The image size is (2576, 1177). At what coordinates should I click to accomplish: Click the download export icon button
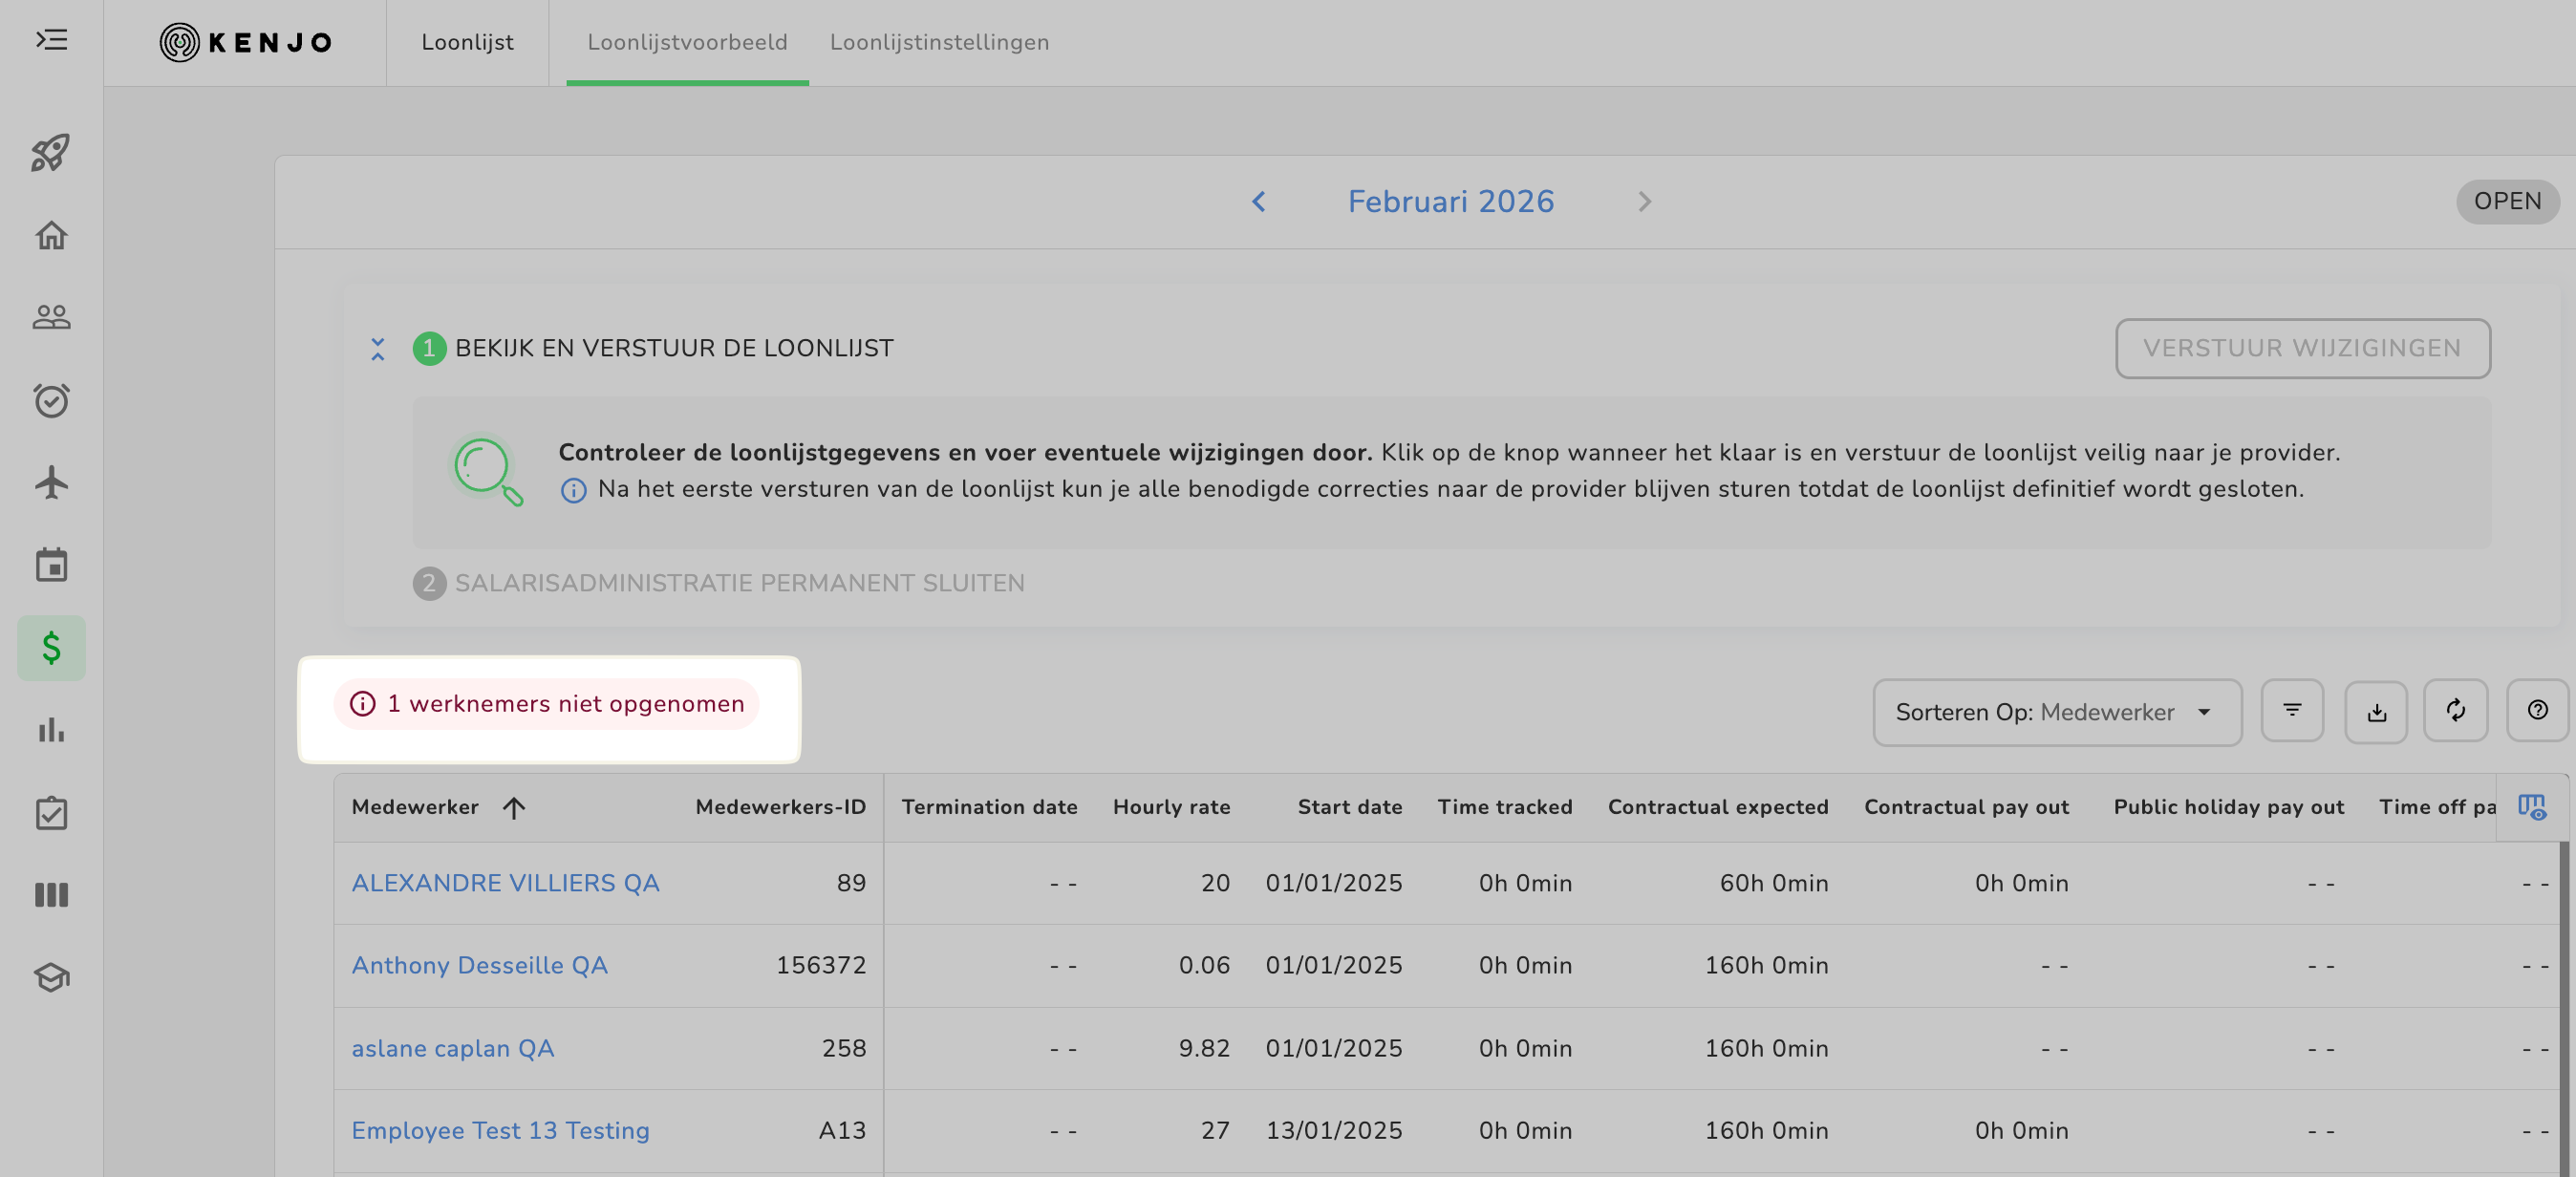2376,711
